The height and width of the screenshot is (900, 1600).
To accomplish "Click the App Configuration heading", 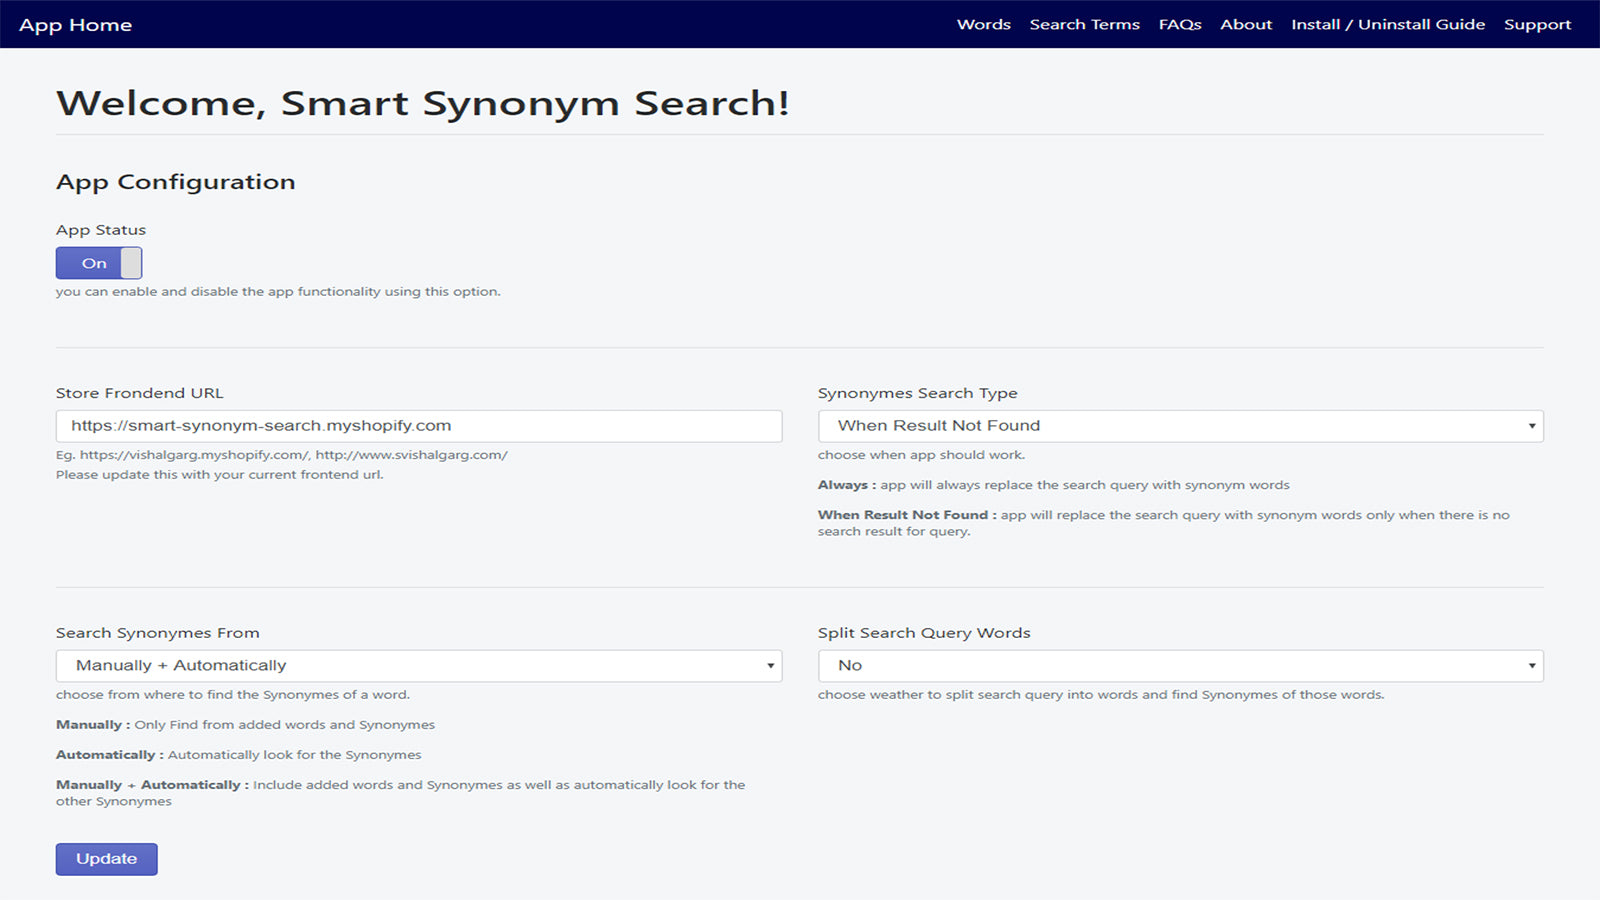I will click(175, 182).
